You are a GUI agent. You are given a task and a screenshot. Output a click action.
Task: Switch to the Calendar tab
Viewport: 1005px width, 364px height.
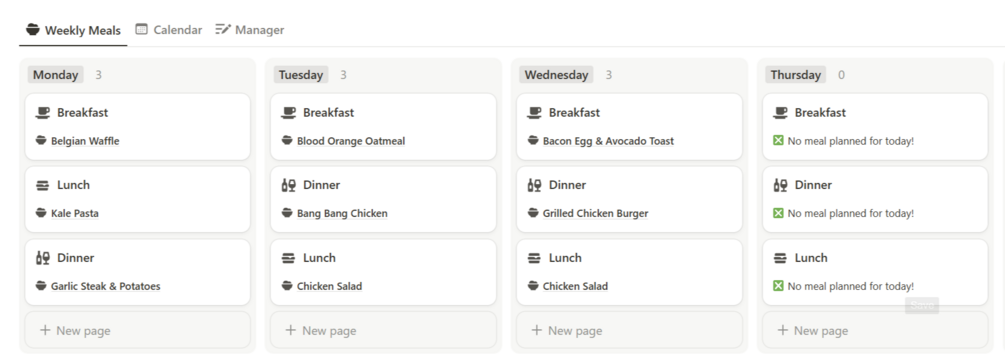[169, 29]
